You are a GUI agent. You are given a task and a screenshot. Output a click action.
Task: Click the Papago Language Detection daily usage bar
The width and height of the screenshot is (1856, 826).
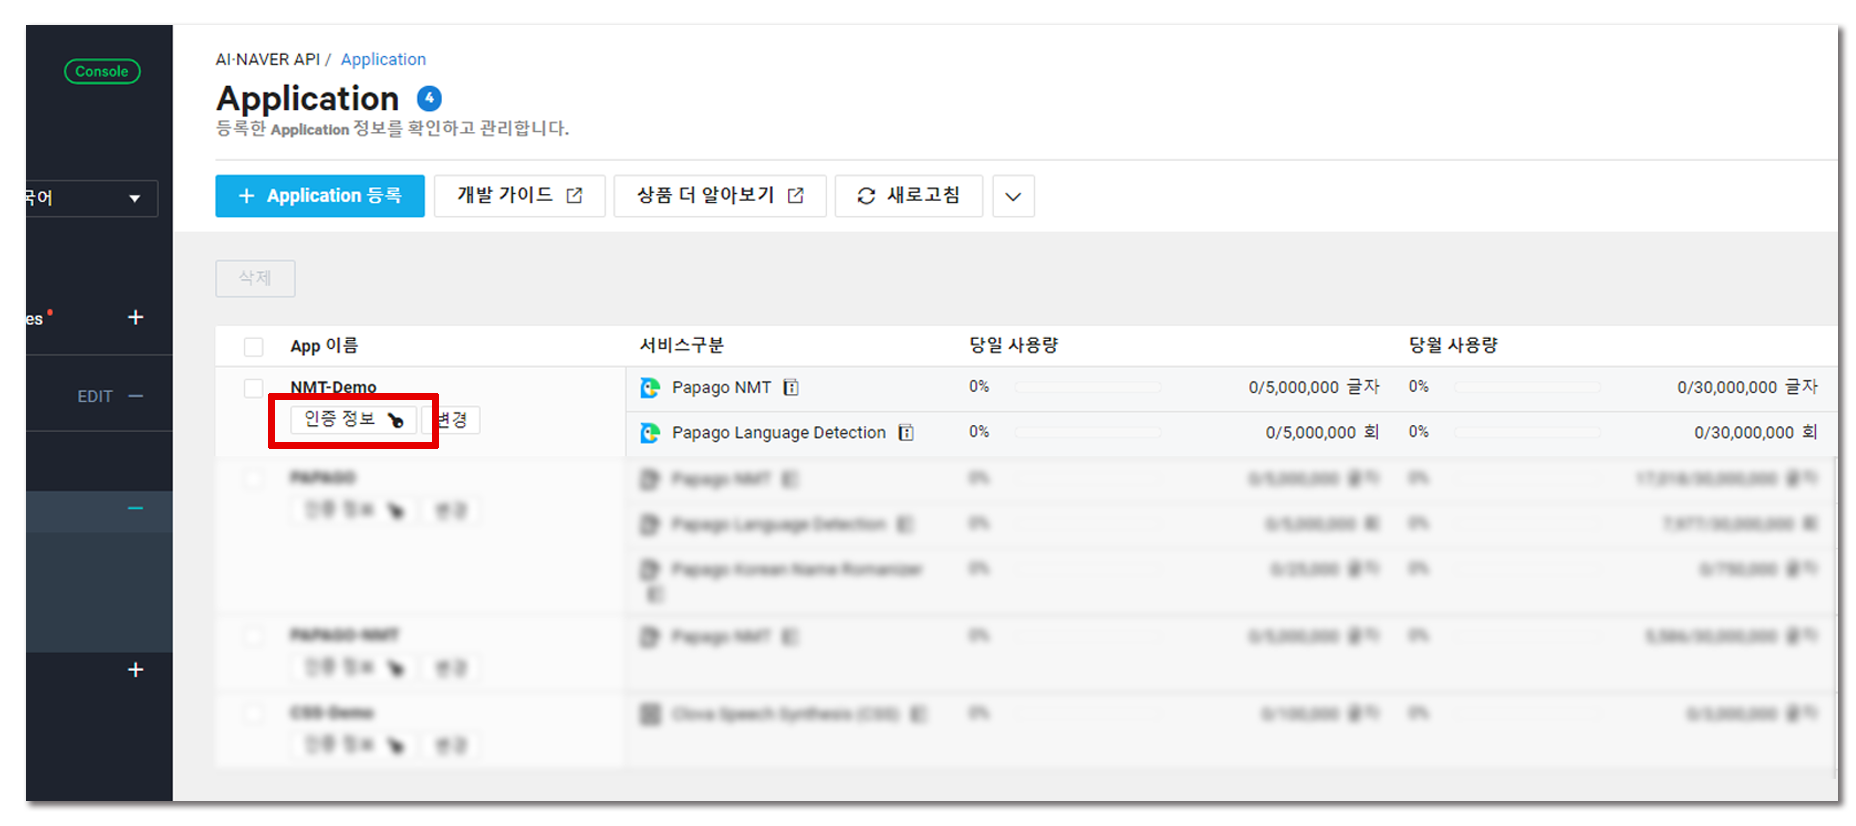1088,432
